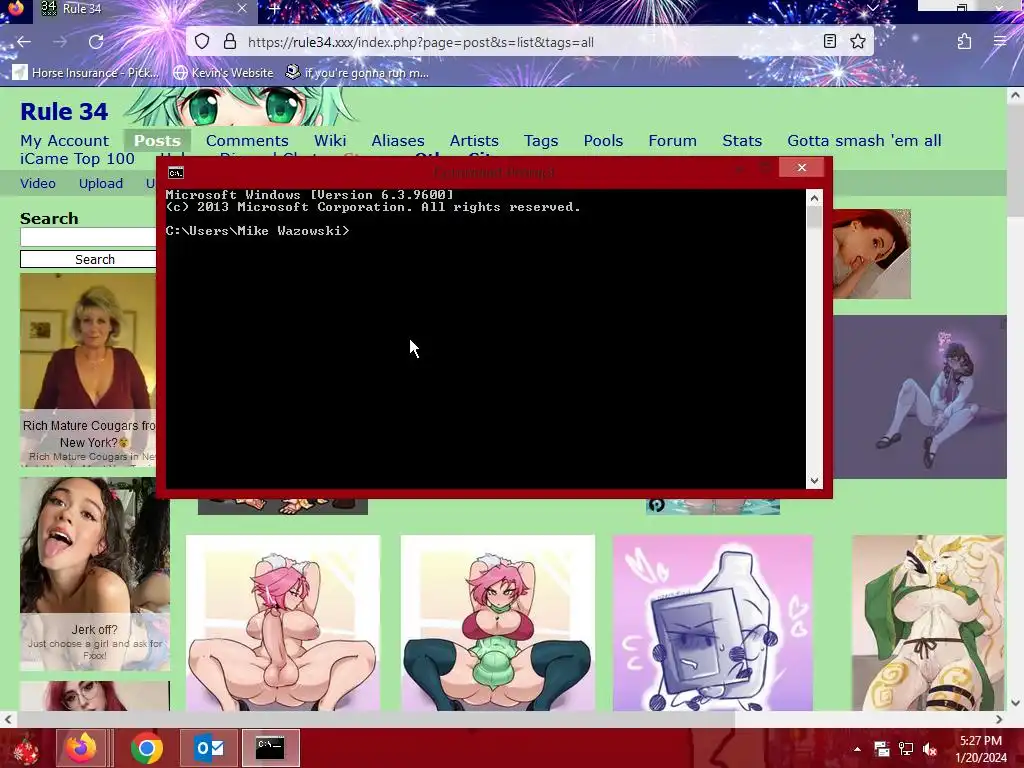Open iCame Top 100 link

(x=77, y=159)
